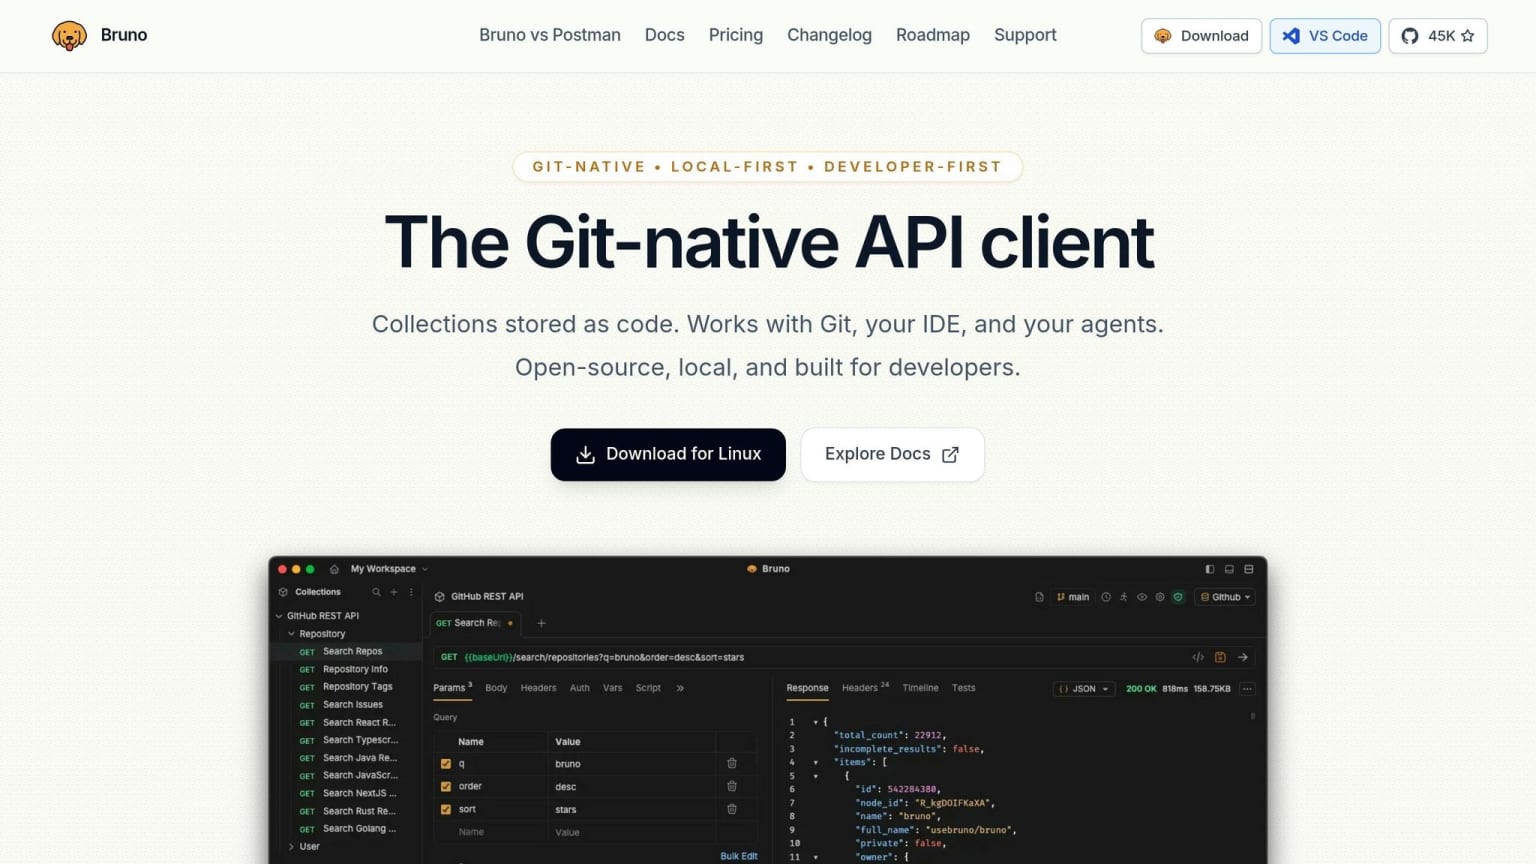Image resolution: width=1536 pixels, height=864 pixels.
Task: Open the Github environment dropdown
Action: (x=1225, y=597)
